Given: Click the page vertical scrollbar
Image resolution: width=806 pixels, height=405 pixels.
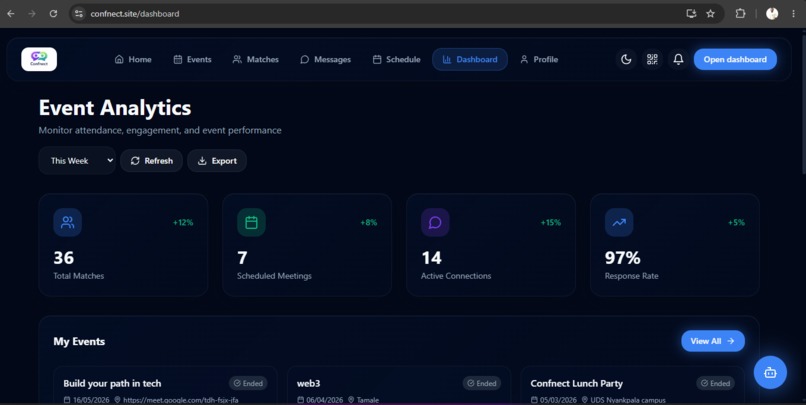Looking at the screenshot, I should [803, 103].
